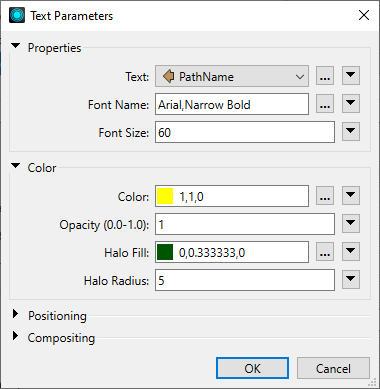Expand the Compositing section
The width and height of the screenshot is (380, 389).
15,336
